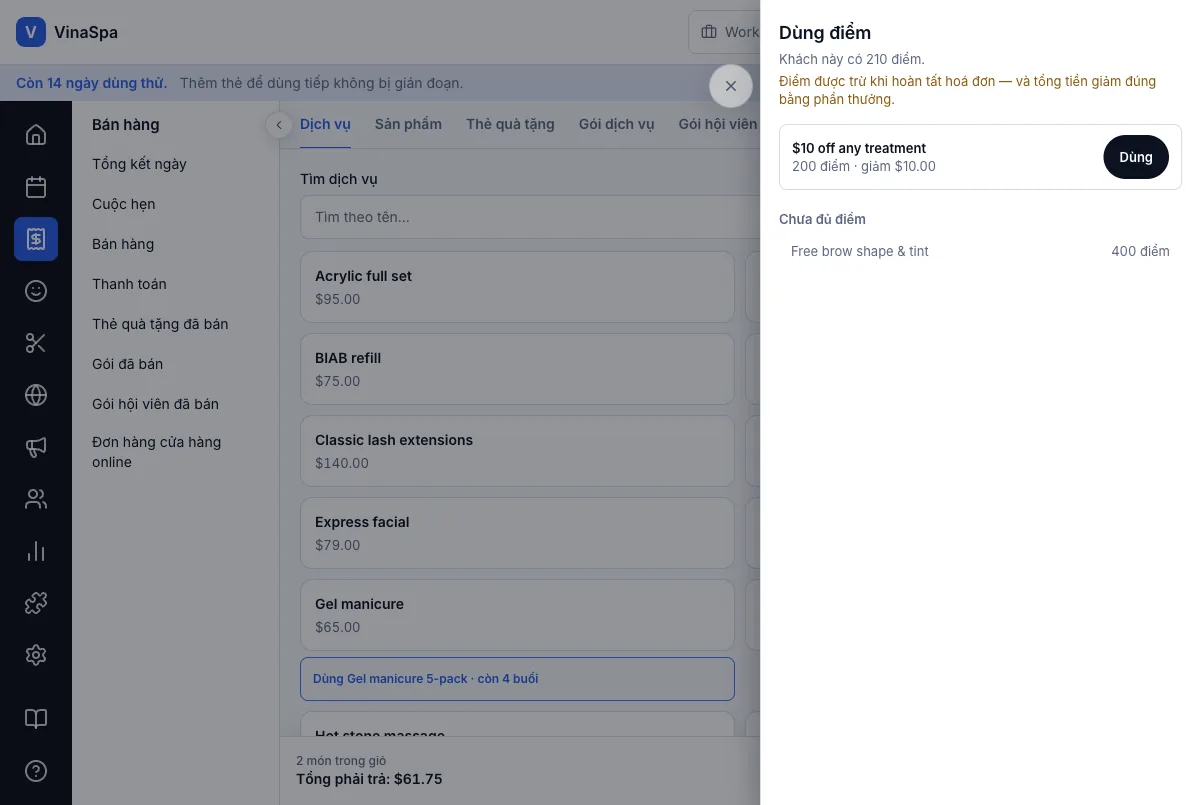Open the book guide icon
The height and width of the screenshot is (805, 1200).
tap(36, 719)
